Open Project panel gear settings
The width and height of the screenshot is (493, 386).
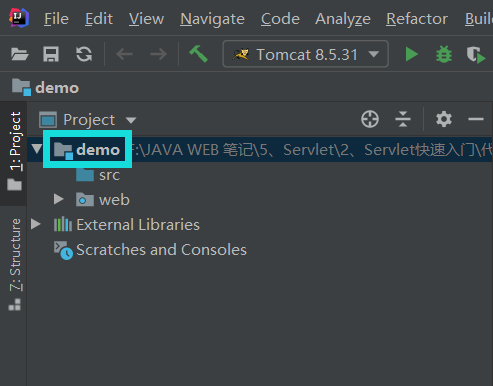444,119
